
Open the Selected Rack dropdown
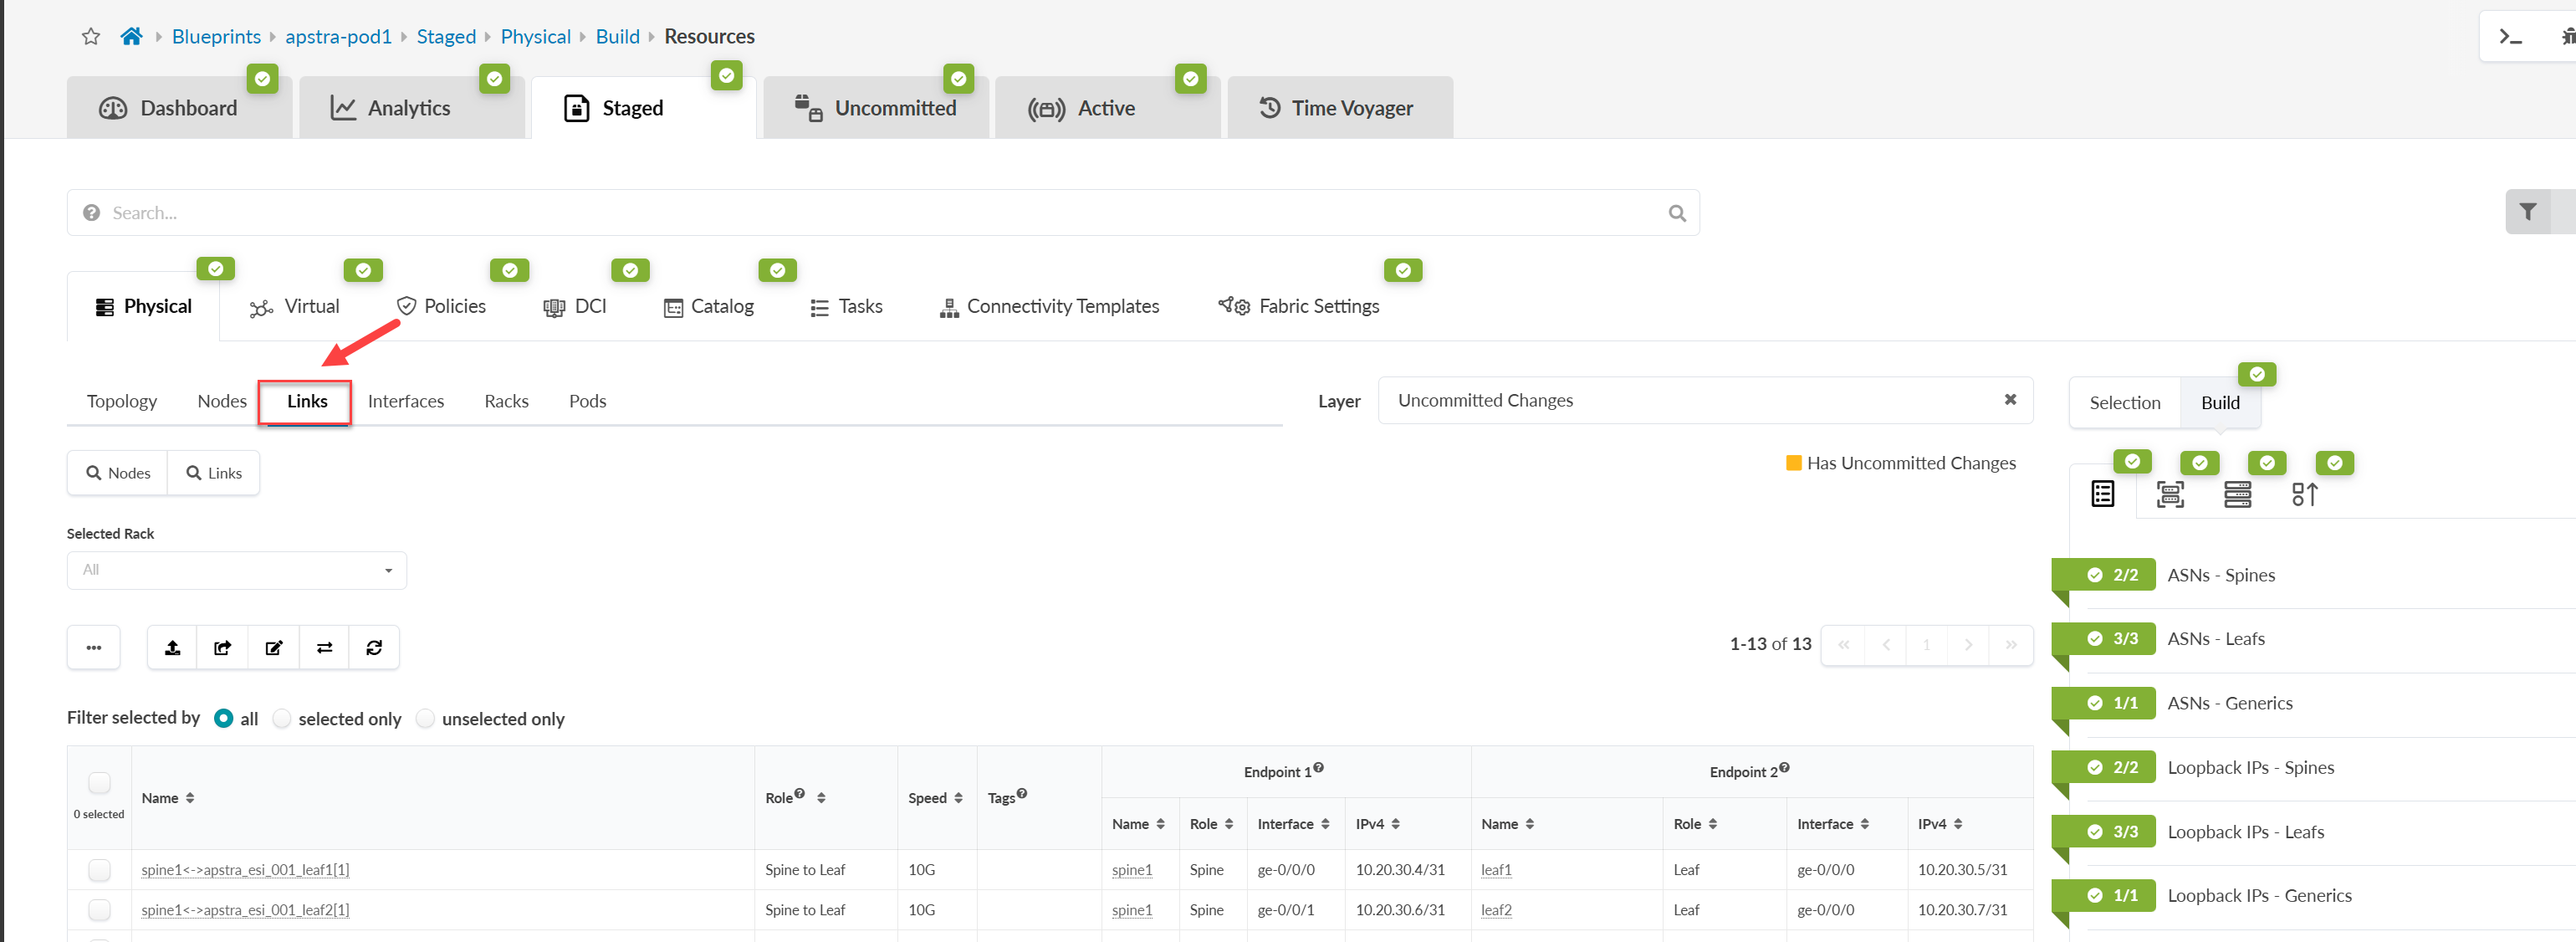coord(237,570)
